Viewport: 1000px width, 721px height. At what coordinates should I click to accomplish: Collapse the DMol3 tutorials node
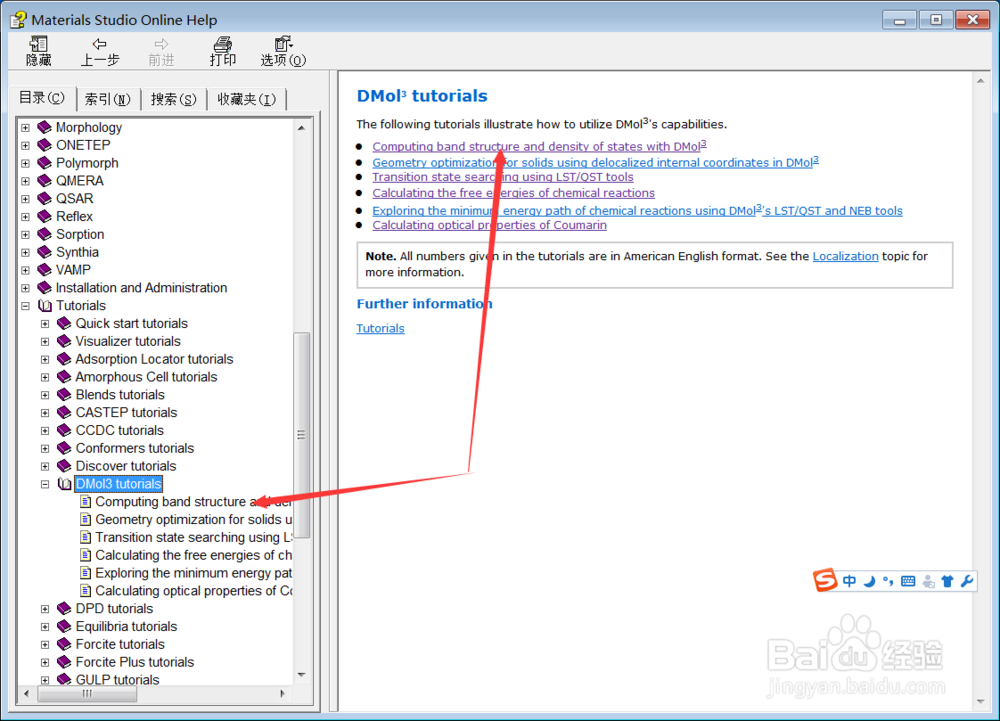(x=45, y=484)
